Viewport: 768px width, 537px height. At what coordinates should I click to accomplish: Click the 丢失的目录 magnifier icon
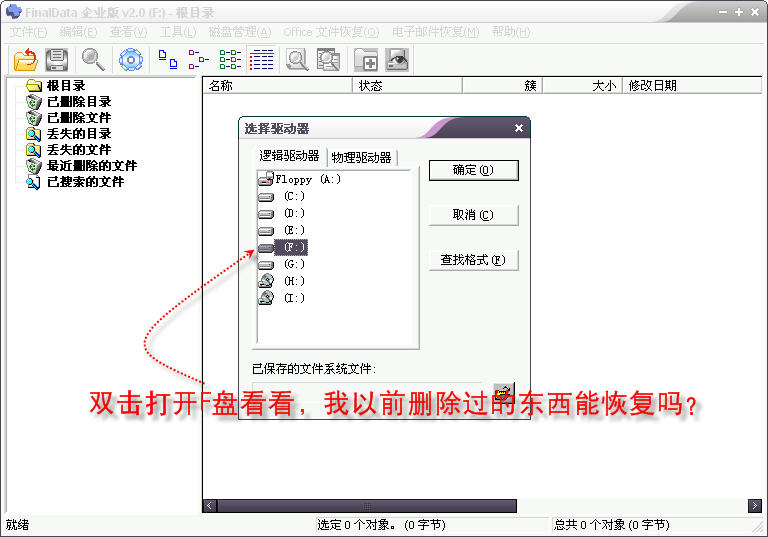click(x=34, y=134)
